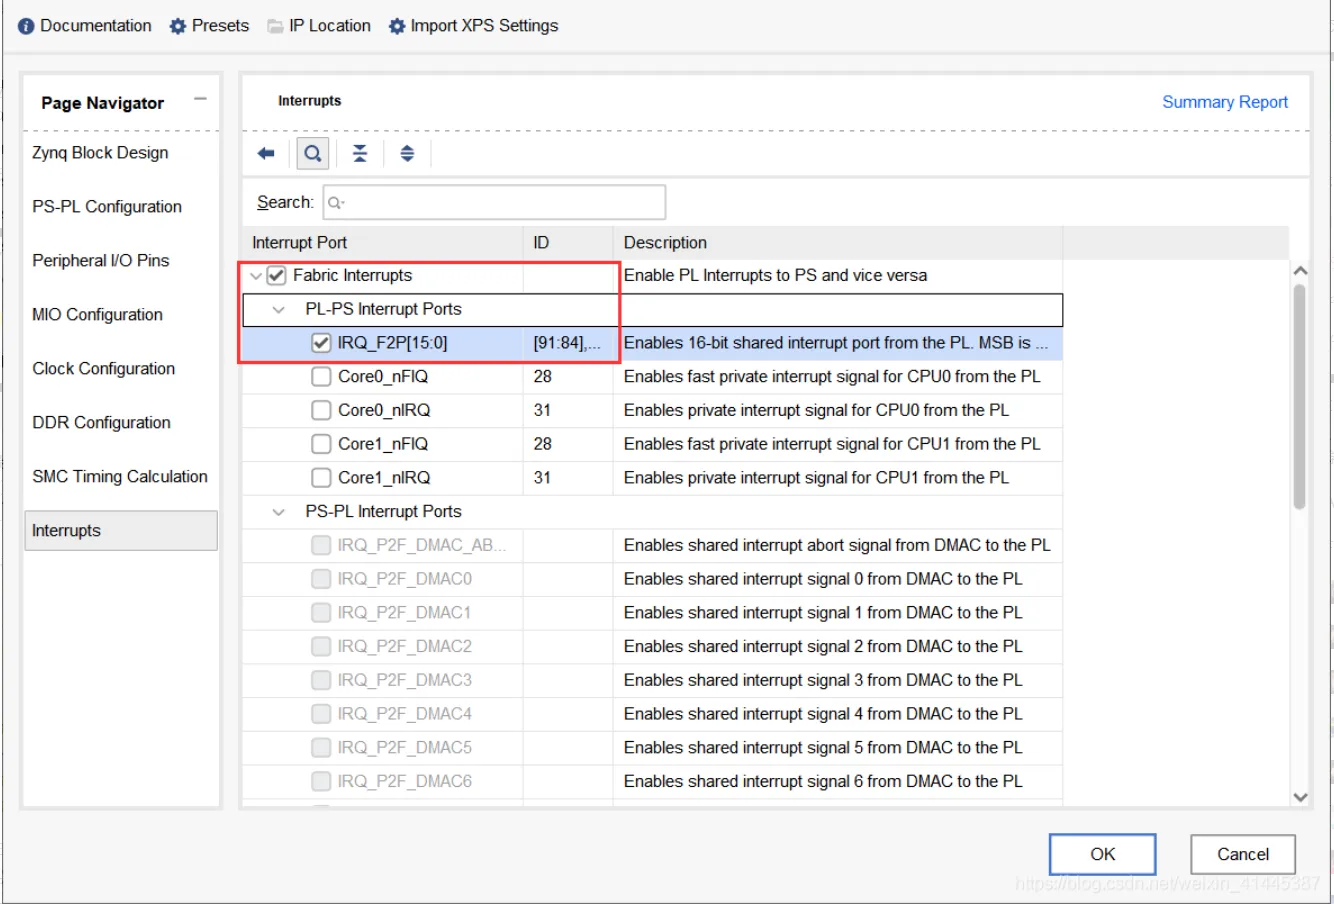Image resolution: width=1334 pixels, height=904 pixels.
Task: Click the Page Navigator heading
Action: tap(102, 103)
